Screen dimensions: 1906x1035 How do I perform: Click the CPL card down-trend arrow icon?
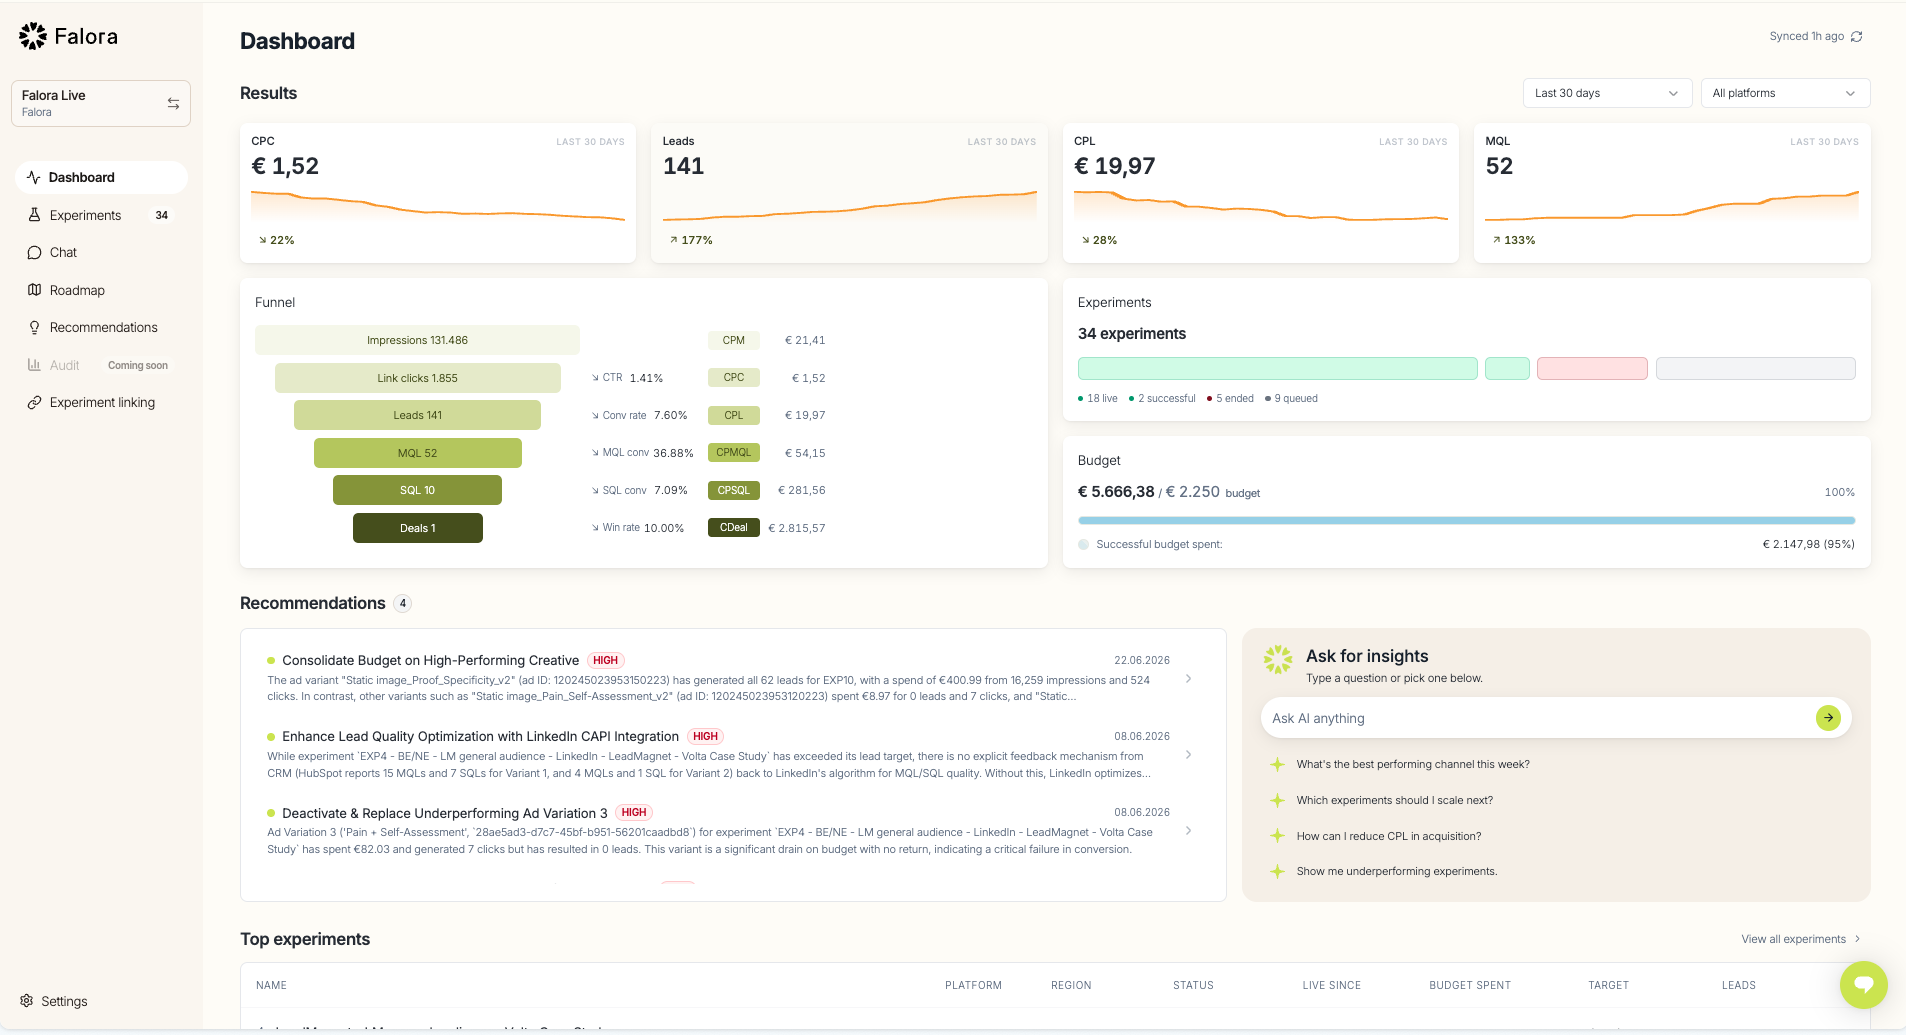click(1085, 240)
